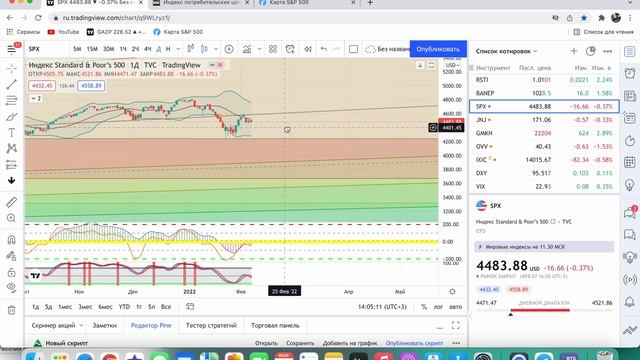Open the Тестер стратегий tab
Screen dimensions: 640x360
[x=211, y=325]
